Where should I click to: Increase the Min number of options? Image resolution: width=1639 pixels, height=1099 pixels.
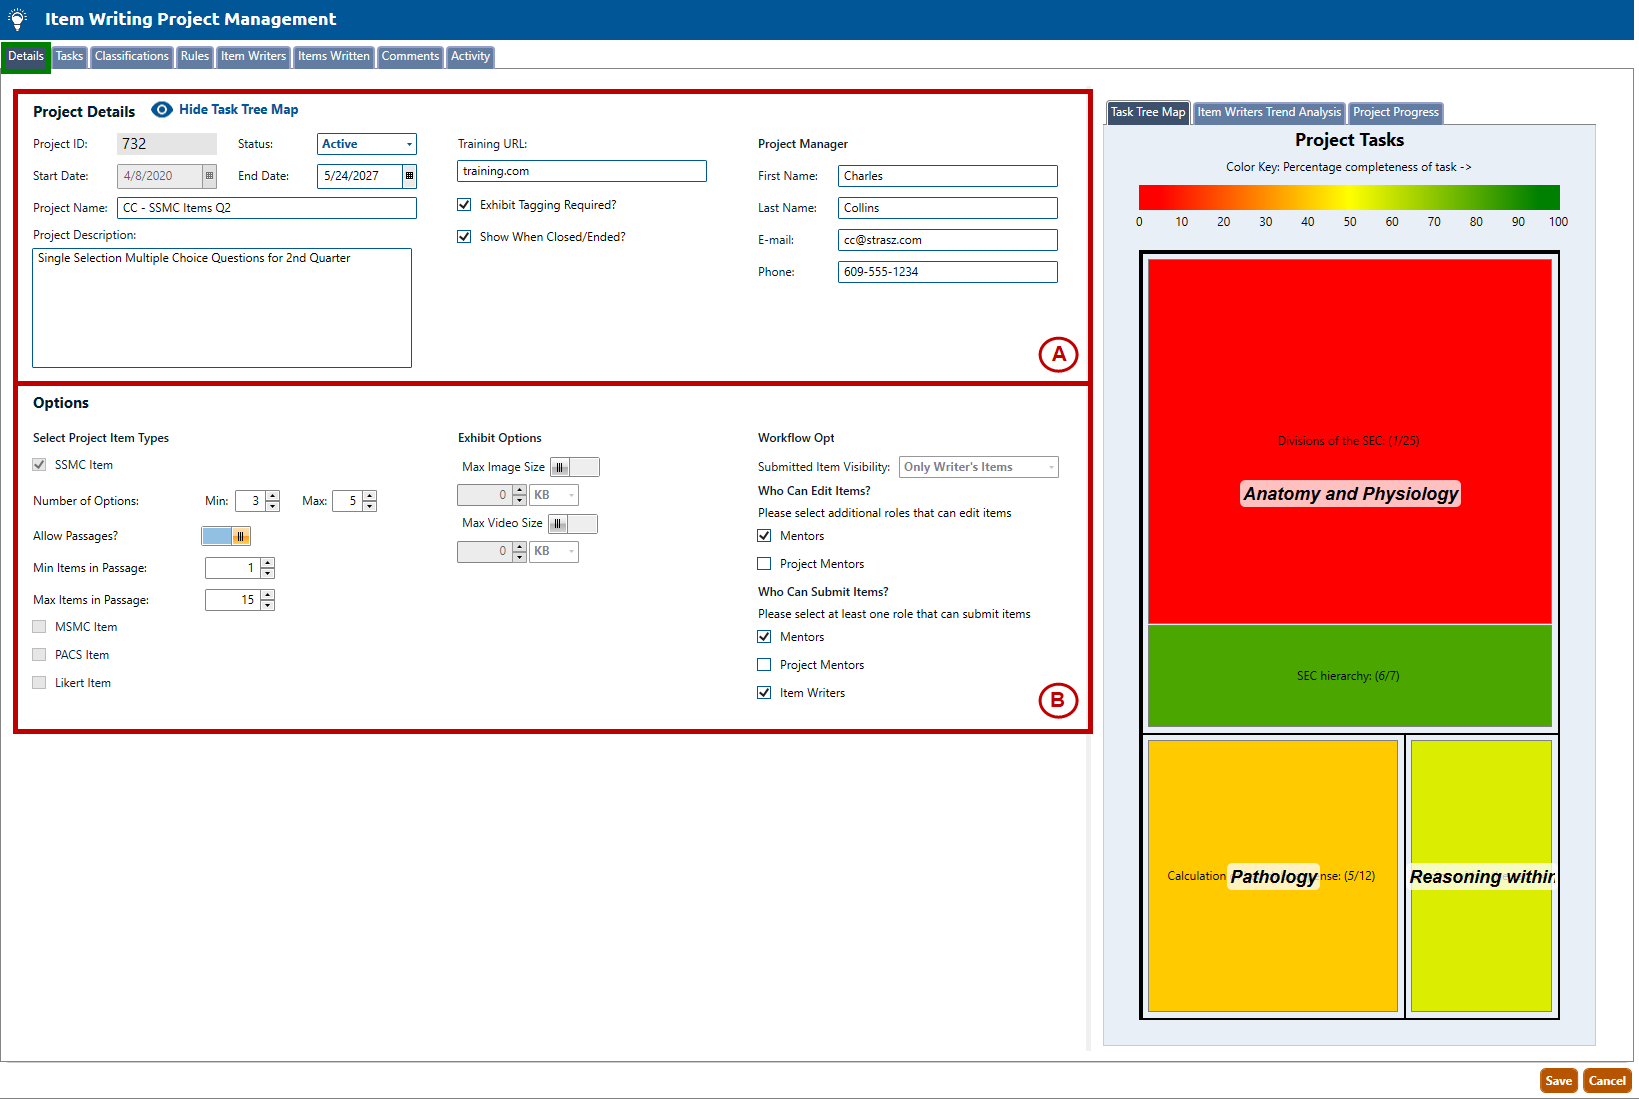(273, 496)
